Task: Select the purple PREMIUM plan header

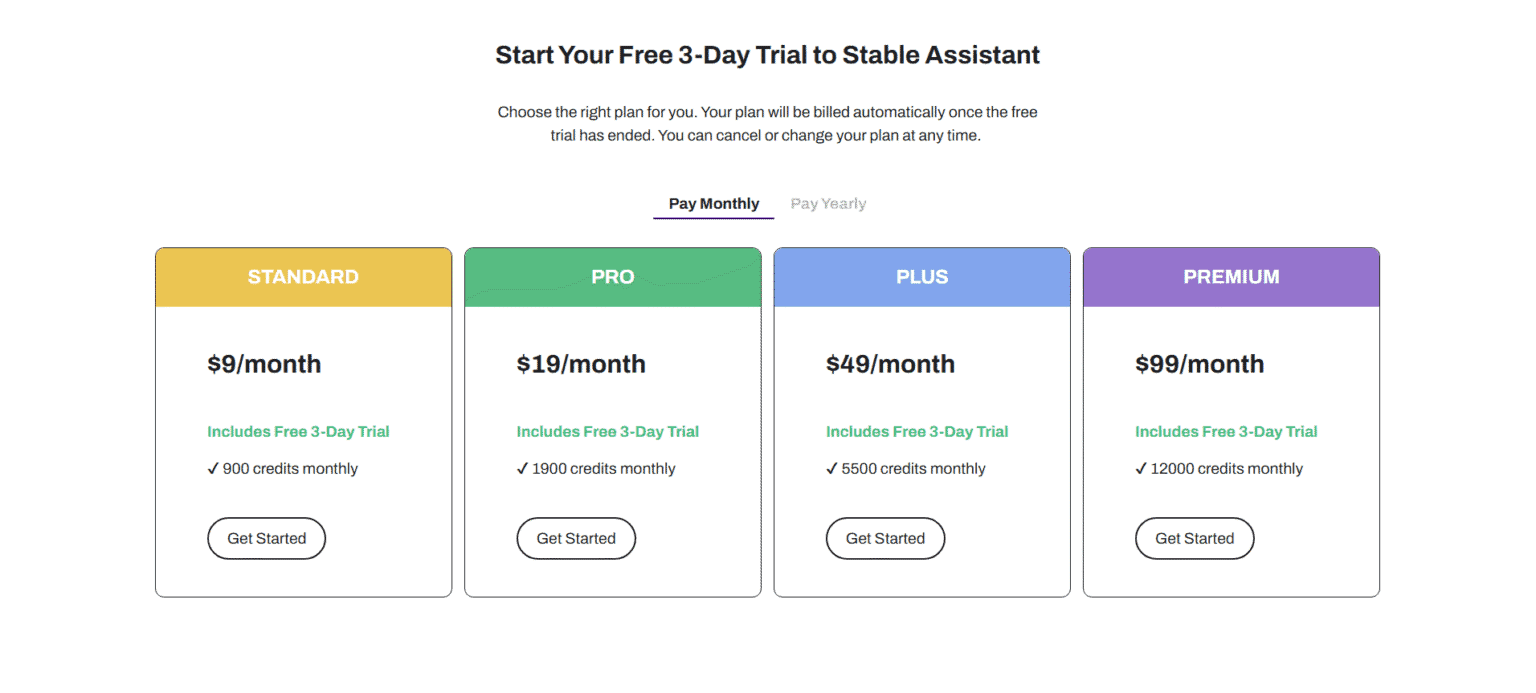Action: [x=1231, y=277]
